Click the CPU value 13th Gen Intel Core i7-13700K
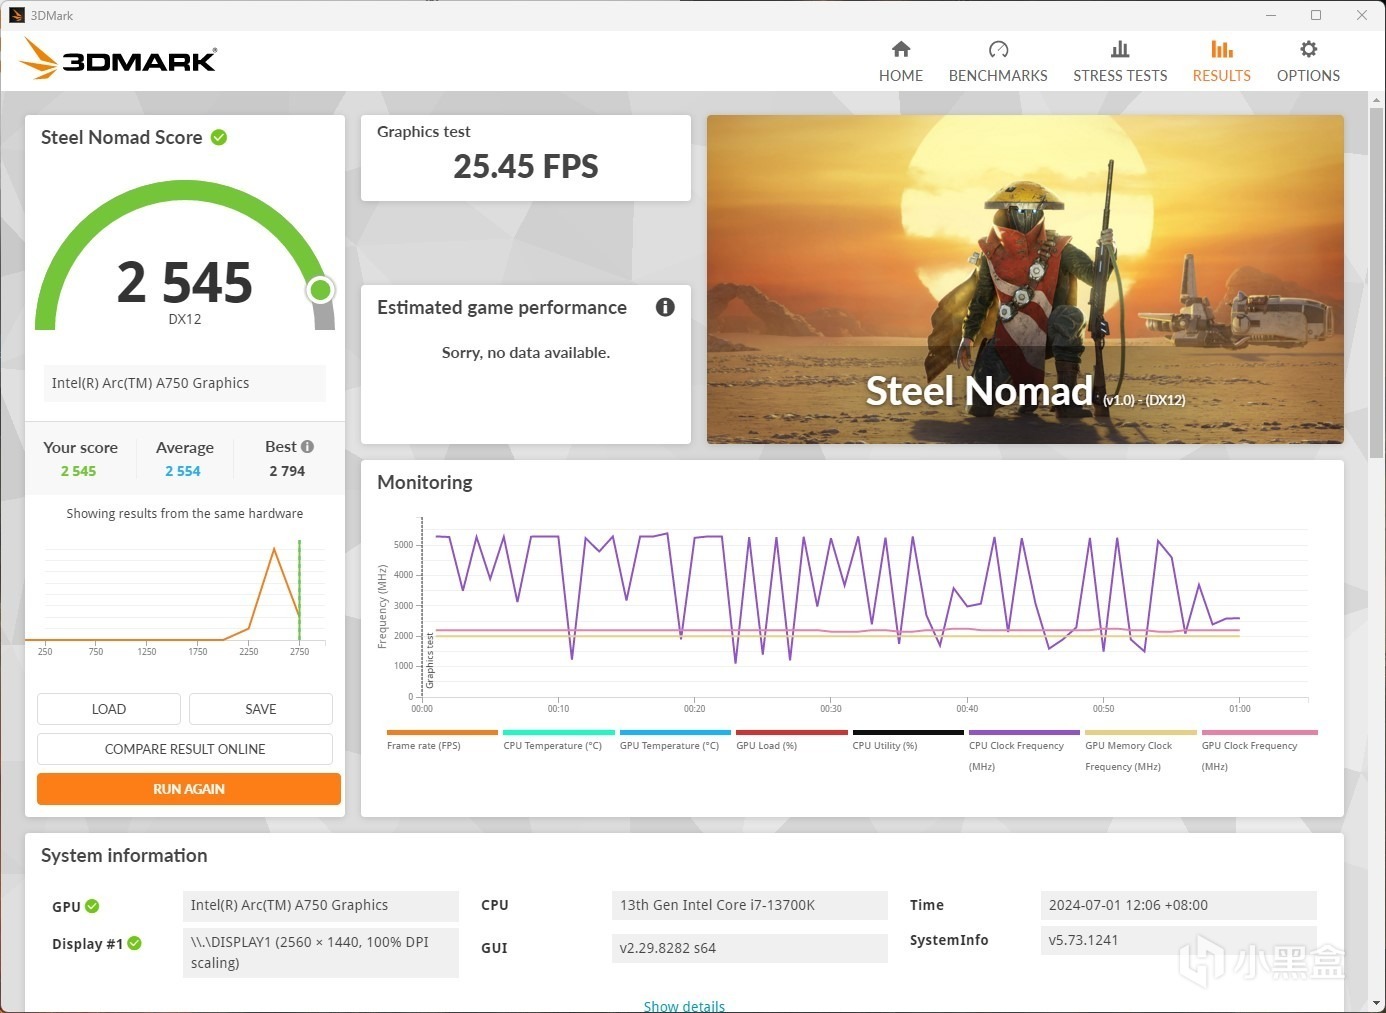Viewport: 1386px width, 1013px height. coord(749,905)
